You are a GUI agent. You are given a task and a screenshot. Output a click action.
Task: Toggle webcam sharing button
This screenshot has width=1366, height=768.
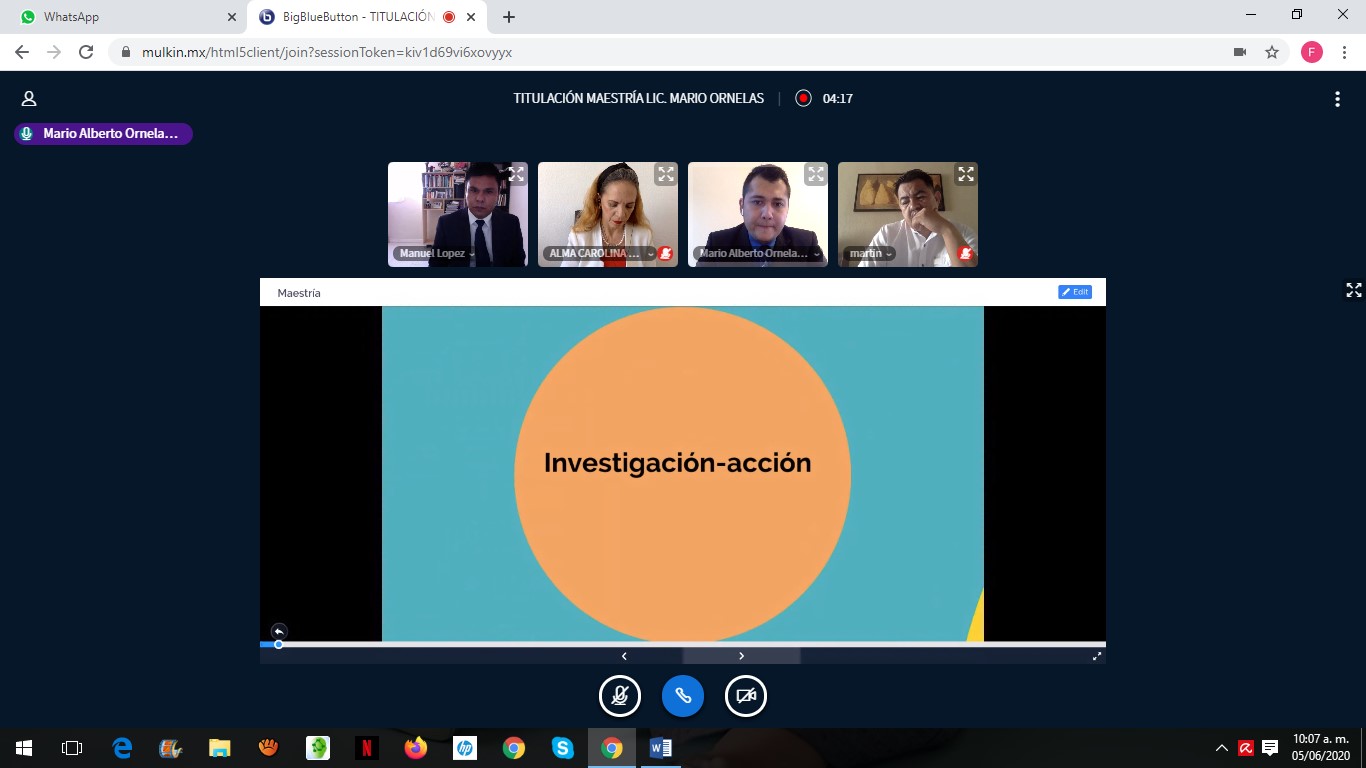(x=746, y=696)
